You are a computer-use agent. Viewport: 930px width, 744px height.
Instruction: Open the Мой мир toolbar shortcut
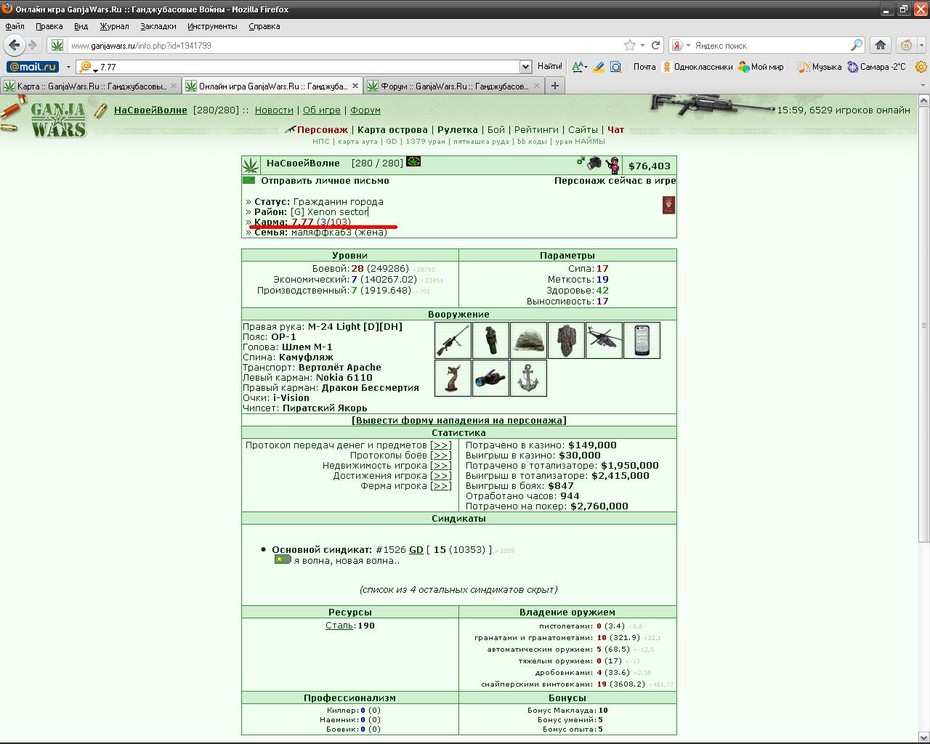point(761,66)
